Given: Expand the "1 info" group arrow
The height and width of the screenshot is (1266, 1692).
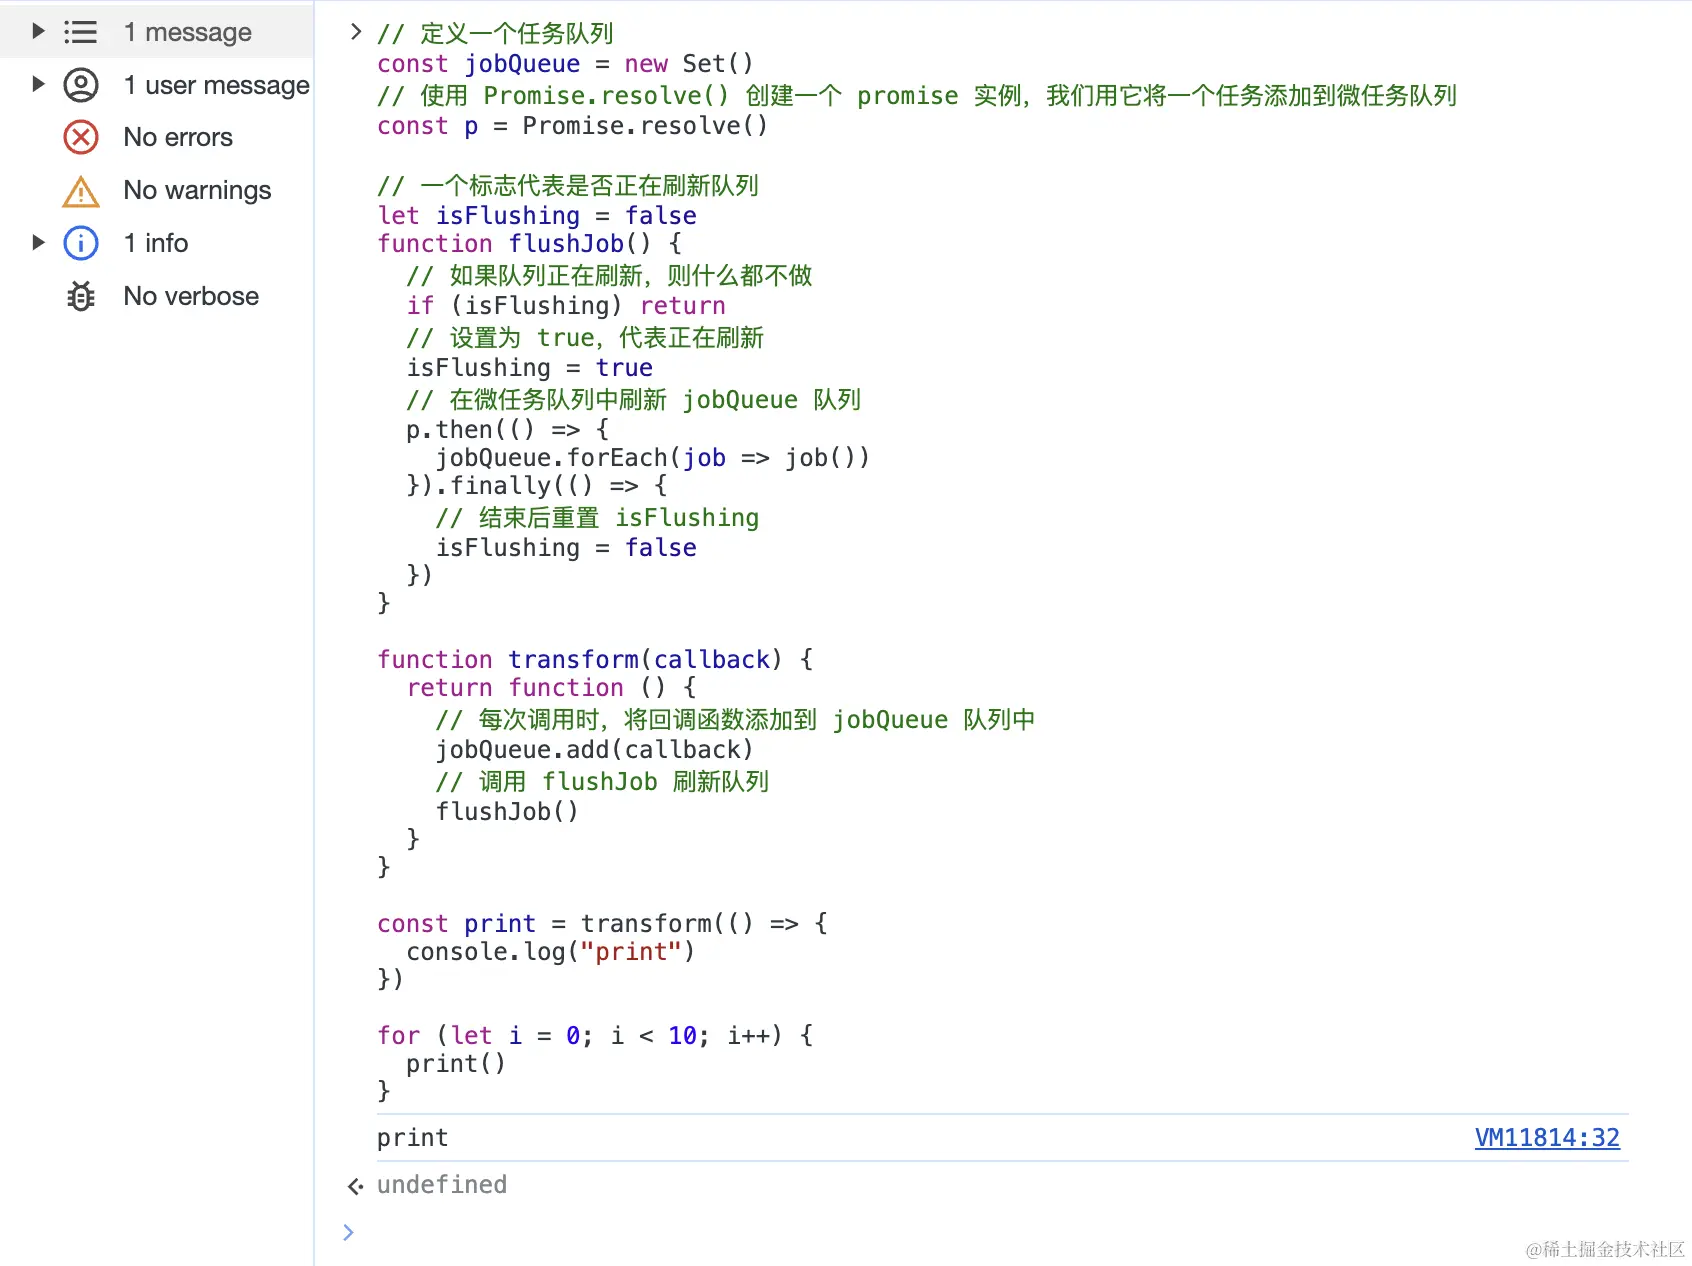Looking at the screenshot, I should [38, 242].
